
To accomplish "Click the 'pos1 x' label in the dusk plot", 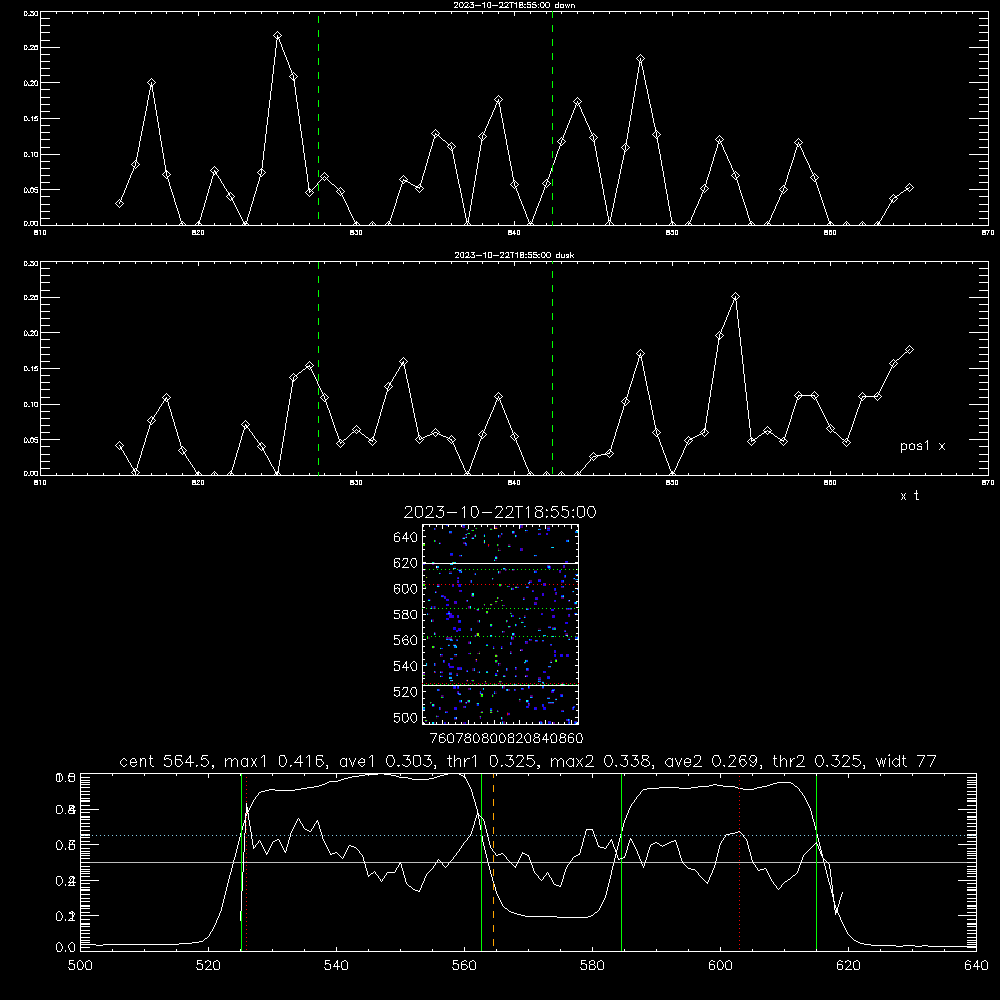I will (922, 446).
